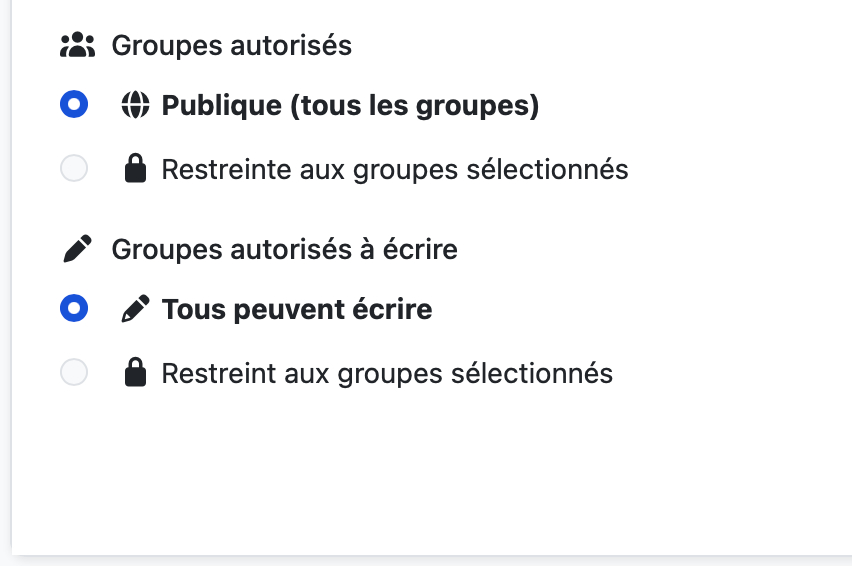Click the pencil icon beside Tous peuvent écrire
Screen dimensions: 852x566
coord(135,310)
